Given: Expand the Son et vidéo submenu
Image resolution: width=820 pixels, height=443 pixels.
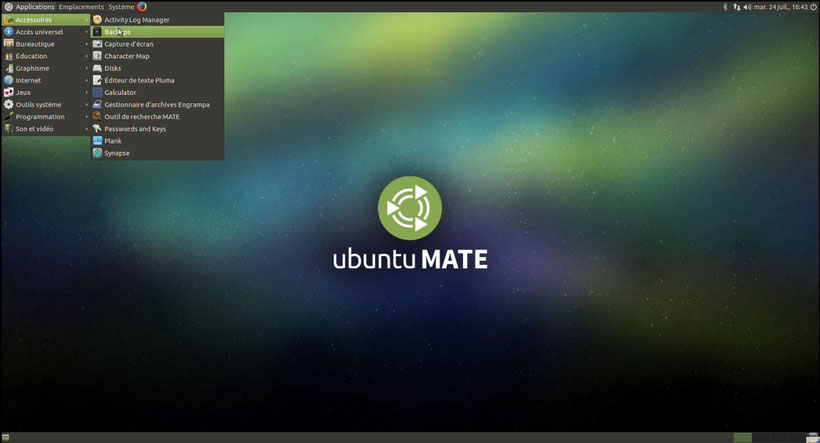Looking at the screenshot, I should pyautogui.click(x=46, y=129).
